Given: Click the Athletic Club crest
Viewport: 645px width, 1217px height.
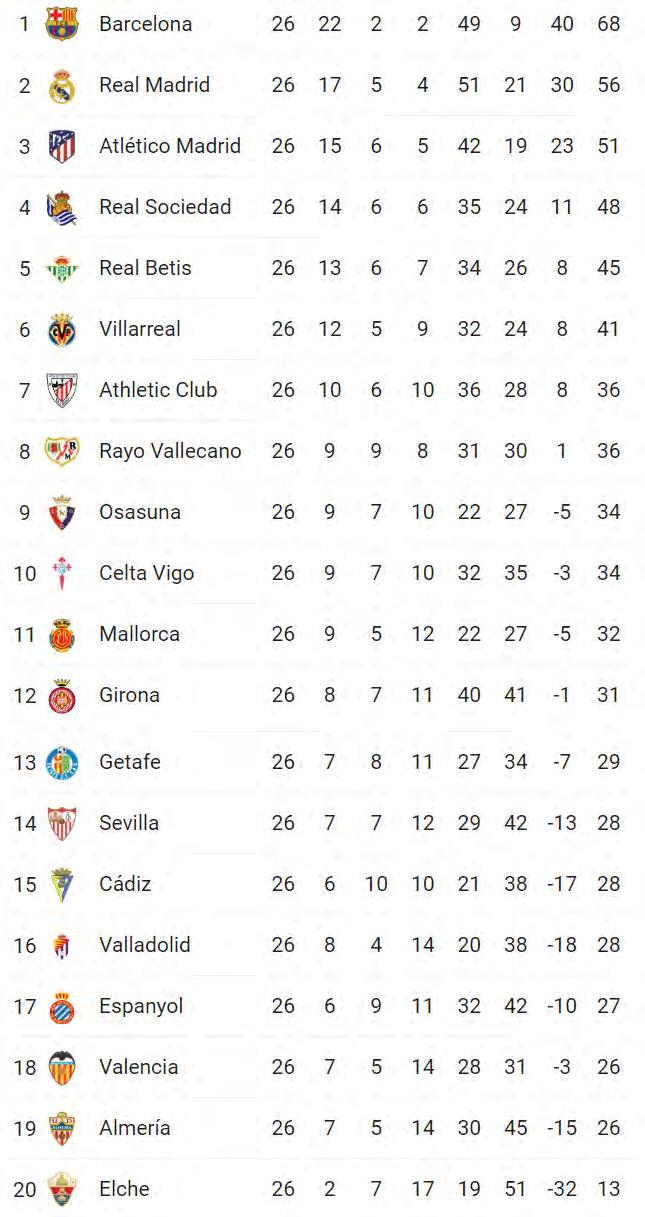Looking at the screenshot, I should (62, 390).
